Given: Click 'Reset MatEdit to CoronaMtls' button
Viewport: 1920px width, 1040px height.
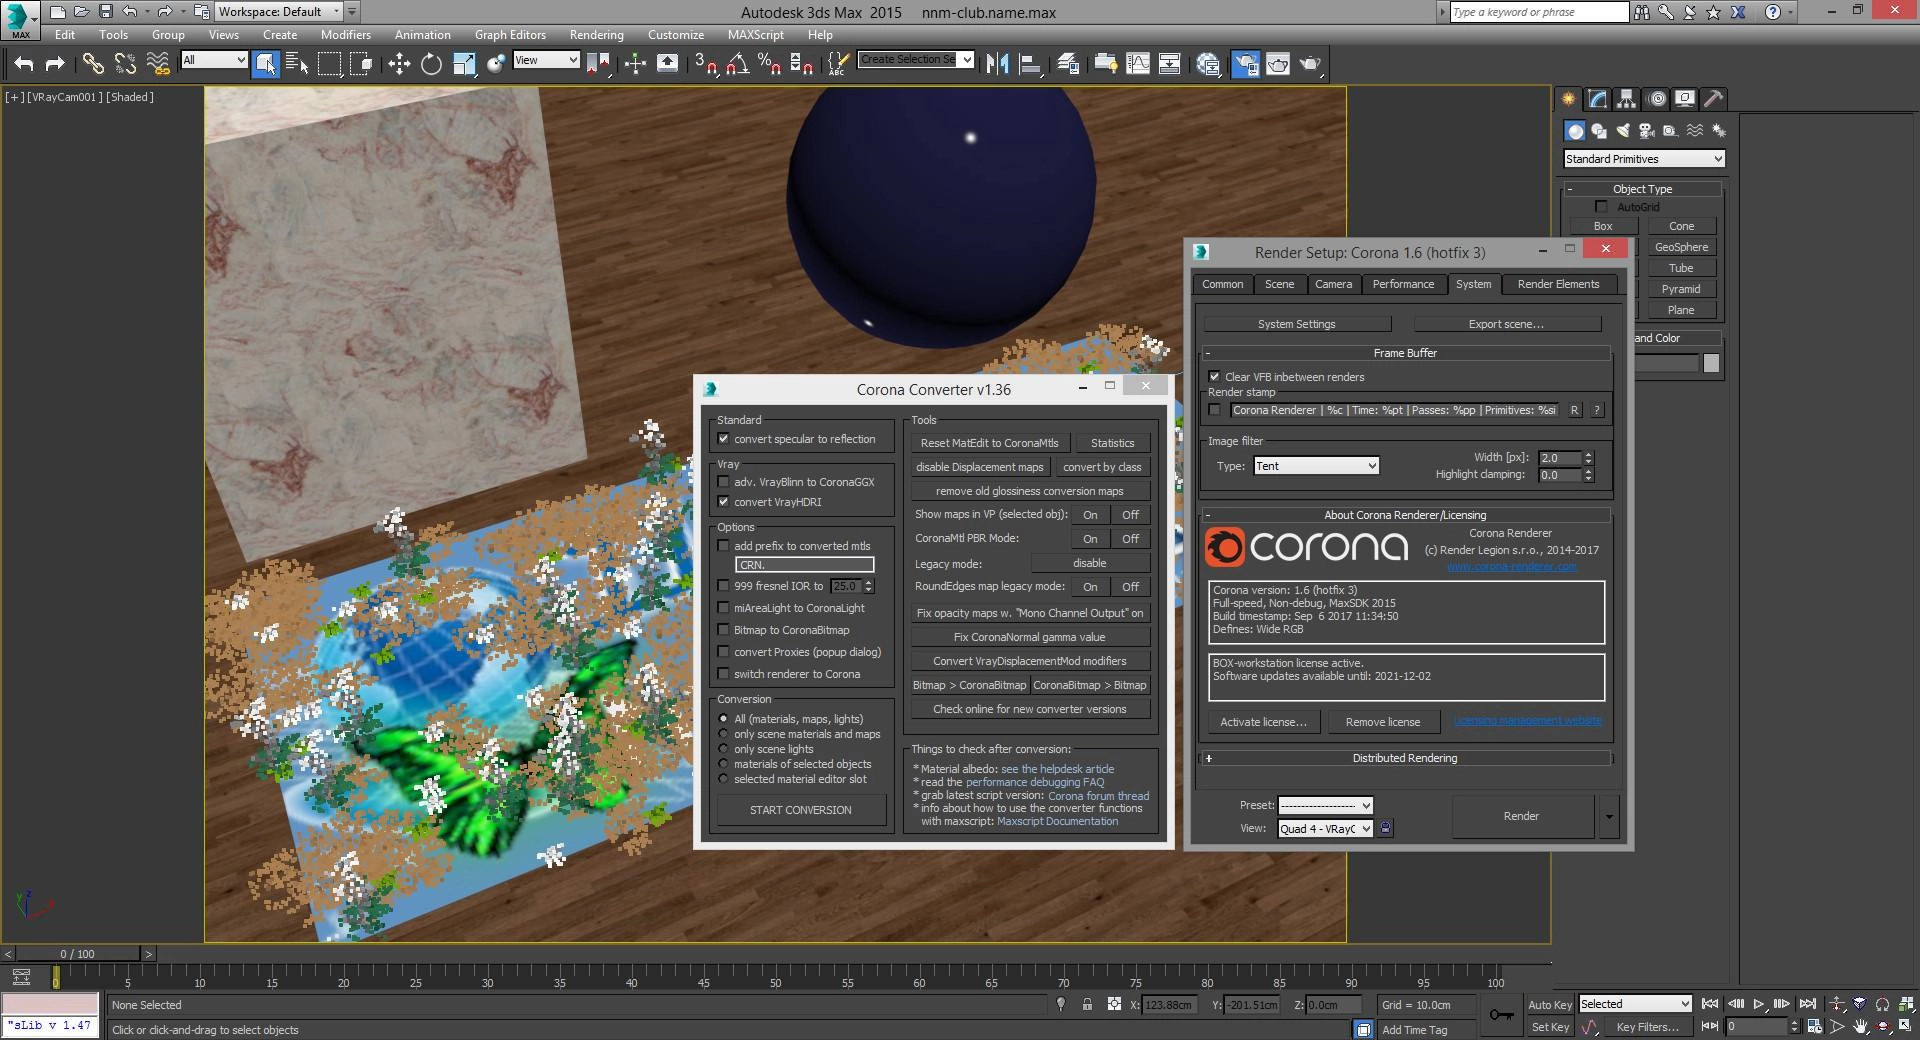Looking at the screenshot, I should tap(990, 443).
